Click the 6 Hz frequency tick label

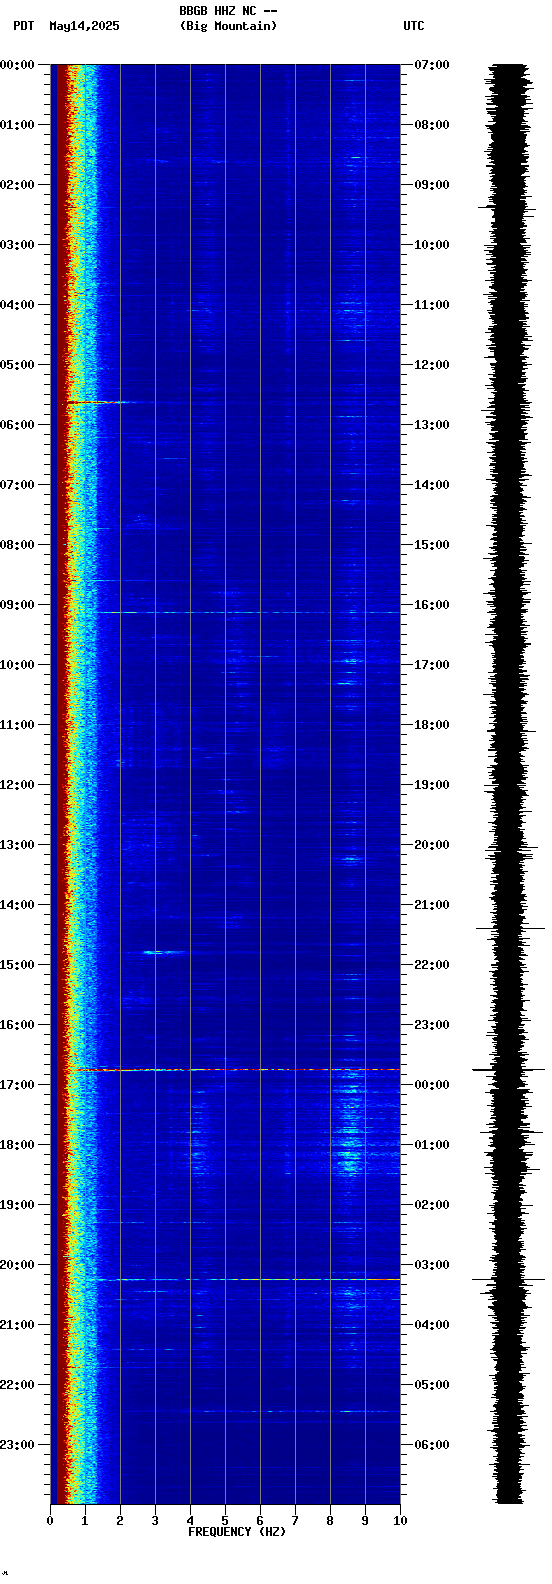tap(260, 1521)
